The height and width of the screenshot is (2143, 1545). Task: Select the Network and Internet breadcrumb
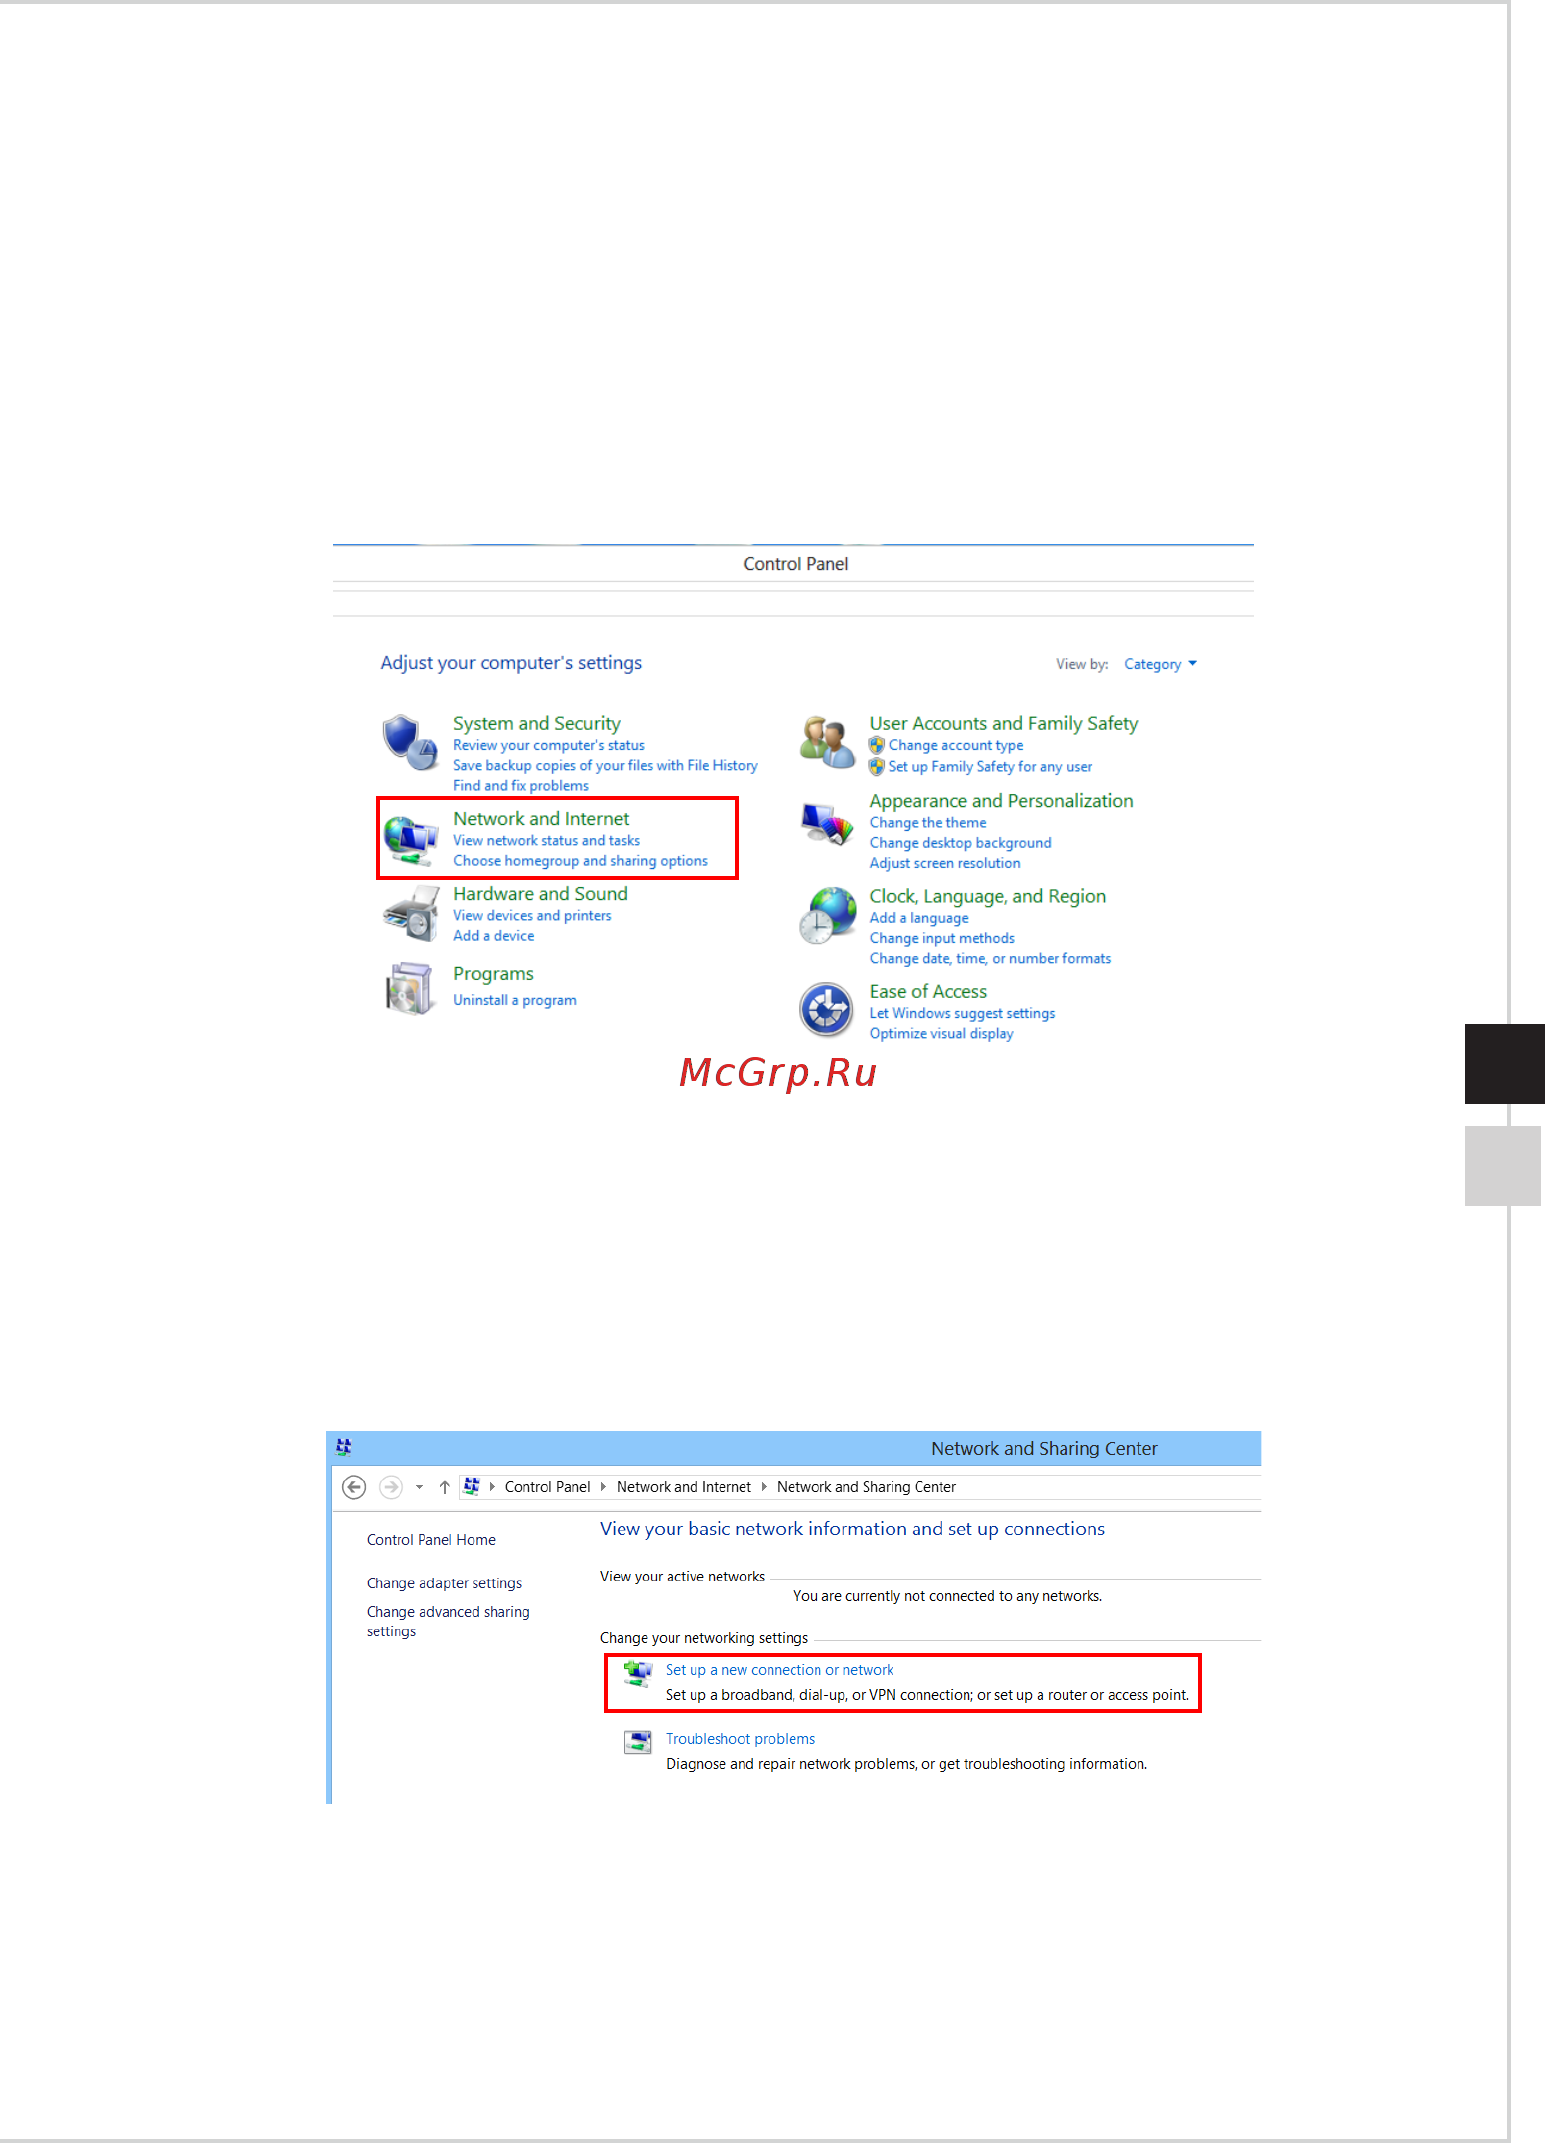pos(684,1487)
